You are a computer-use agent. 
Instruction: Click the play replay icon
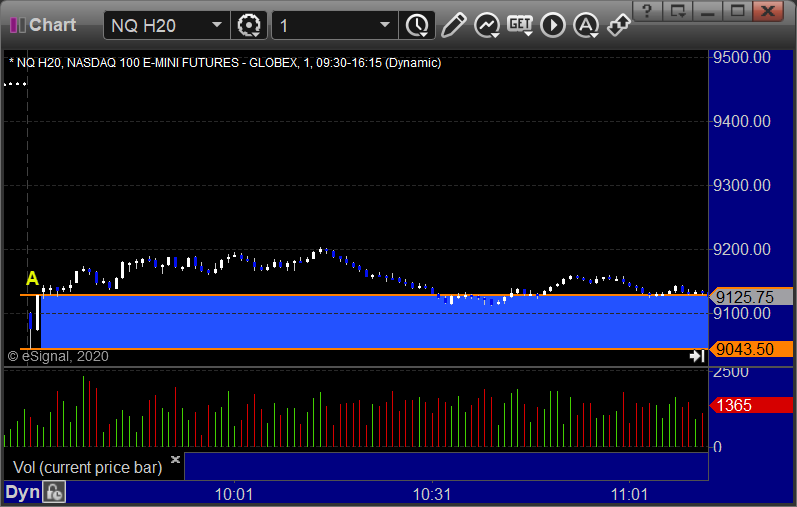tap(553, 25)
